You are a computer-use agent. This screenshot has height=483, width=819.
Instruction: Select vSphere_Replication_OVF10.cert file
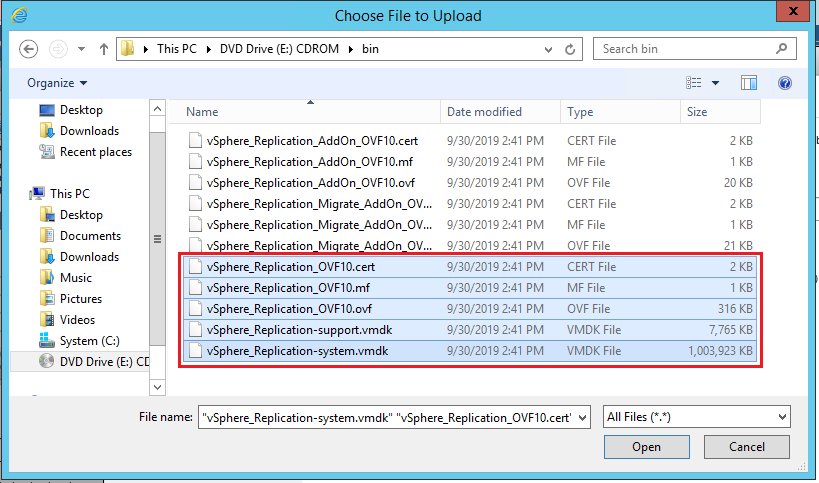tap(470, 267)
